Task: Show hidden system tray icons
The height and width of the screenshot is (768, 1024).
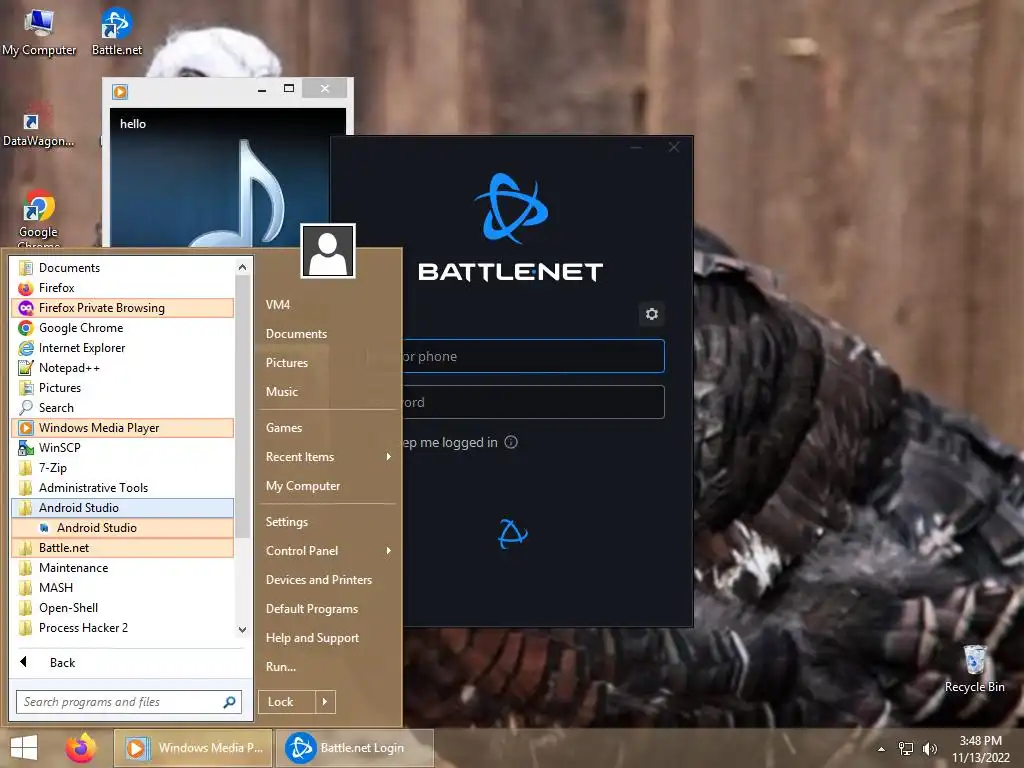Action: coord(882,748)
